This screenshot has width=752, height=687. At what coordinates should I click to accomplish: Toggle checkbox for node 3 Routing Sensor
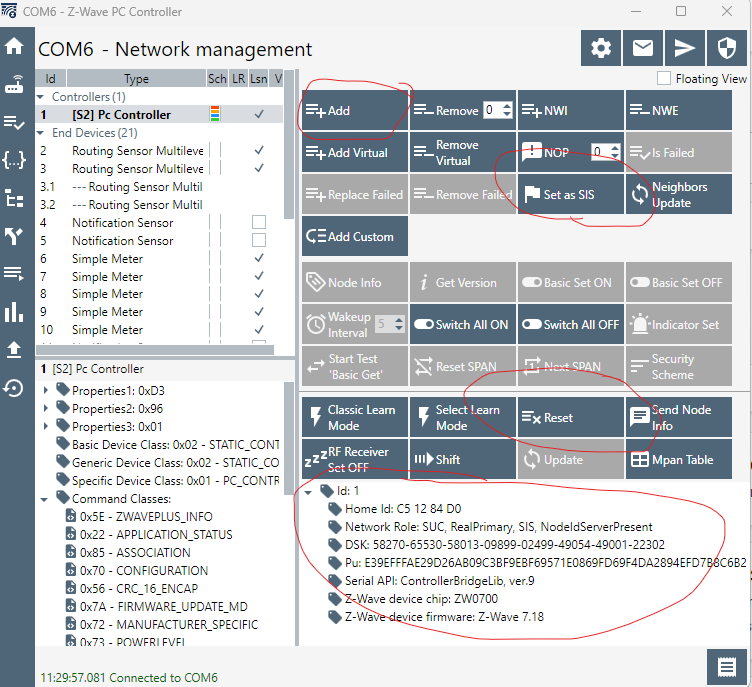259,168
